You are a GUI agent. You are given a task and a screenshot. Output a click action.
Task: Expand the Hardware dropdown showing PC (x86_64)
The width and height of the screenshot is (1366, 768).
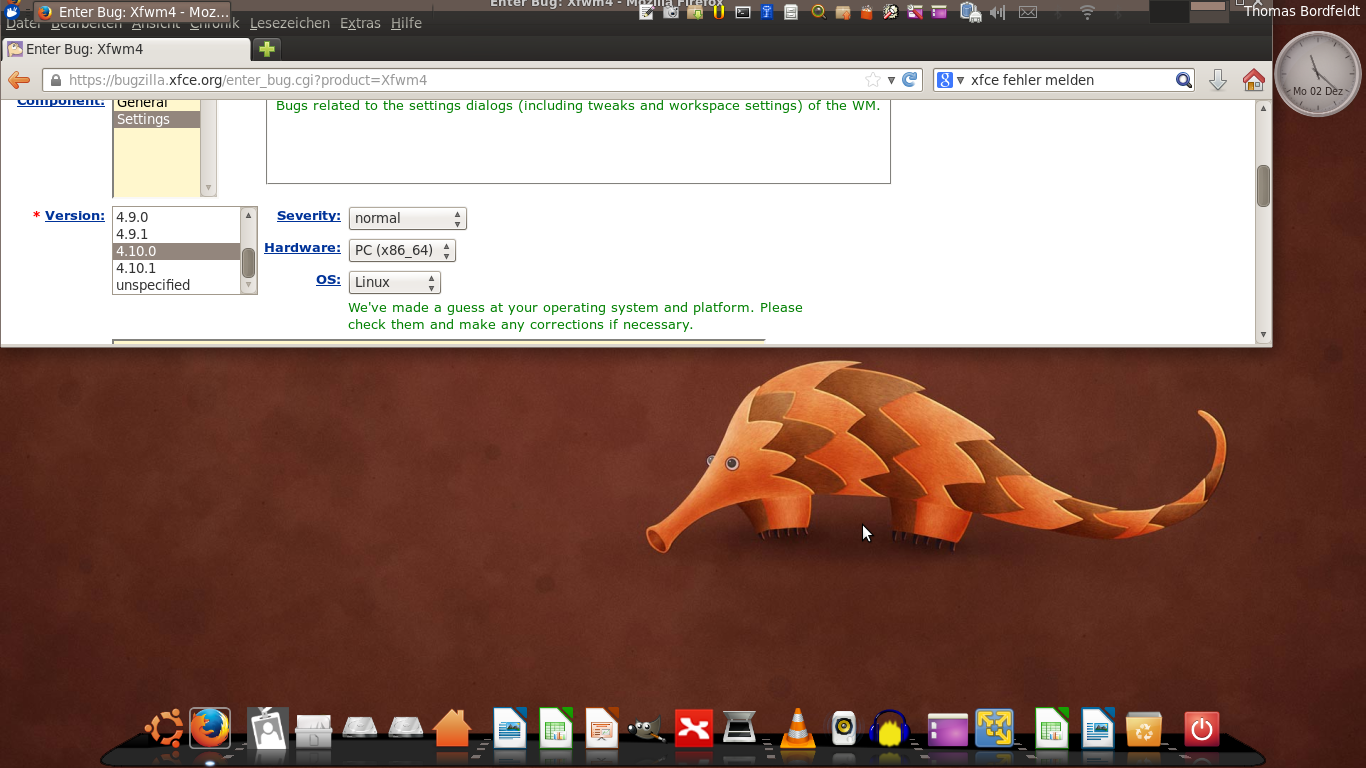coord(402,250)
